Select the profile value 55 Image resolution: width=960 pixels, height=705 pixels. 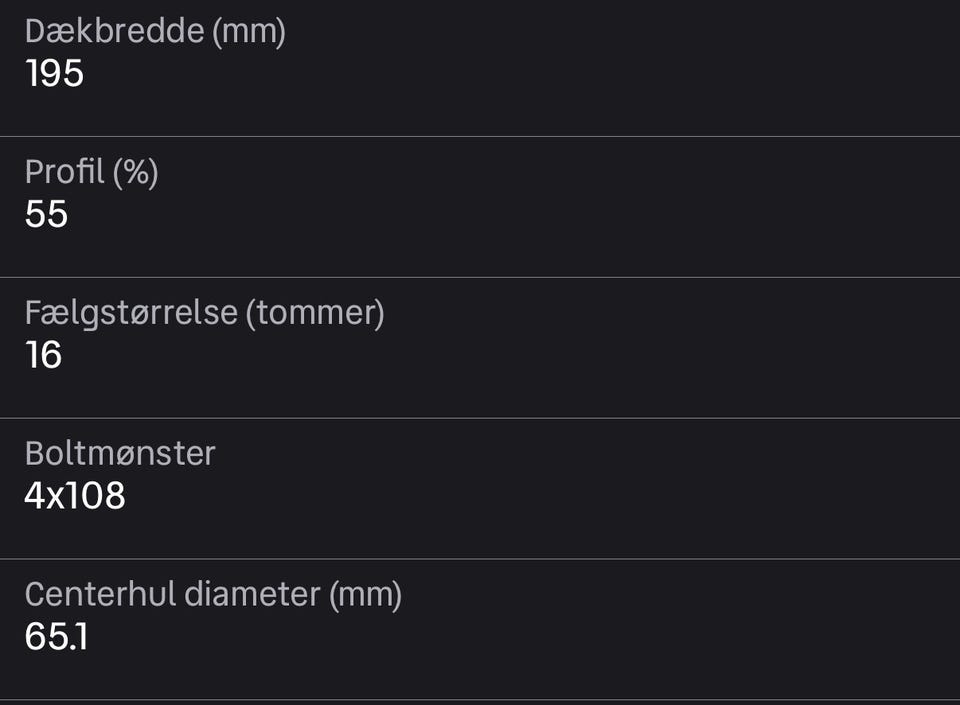pos(46,215)
